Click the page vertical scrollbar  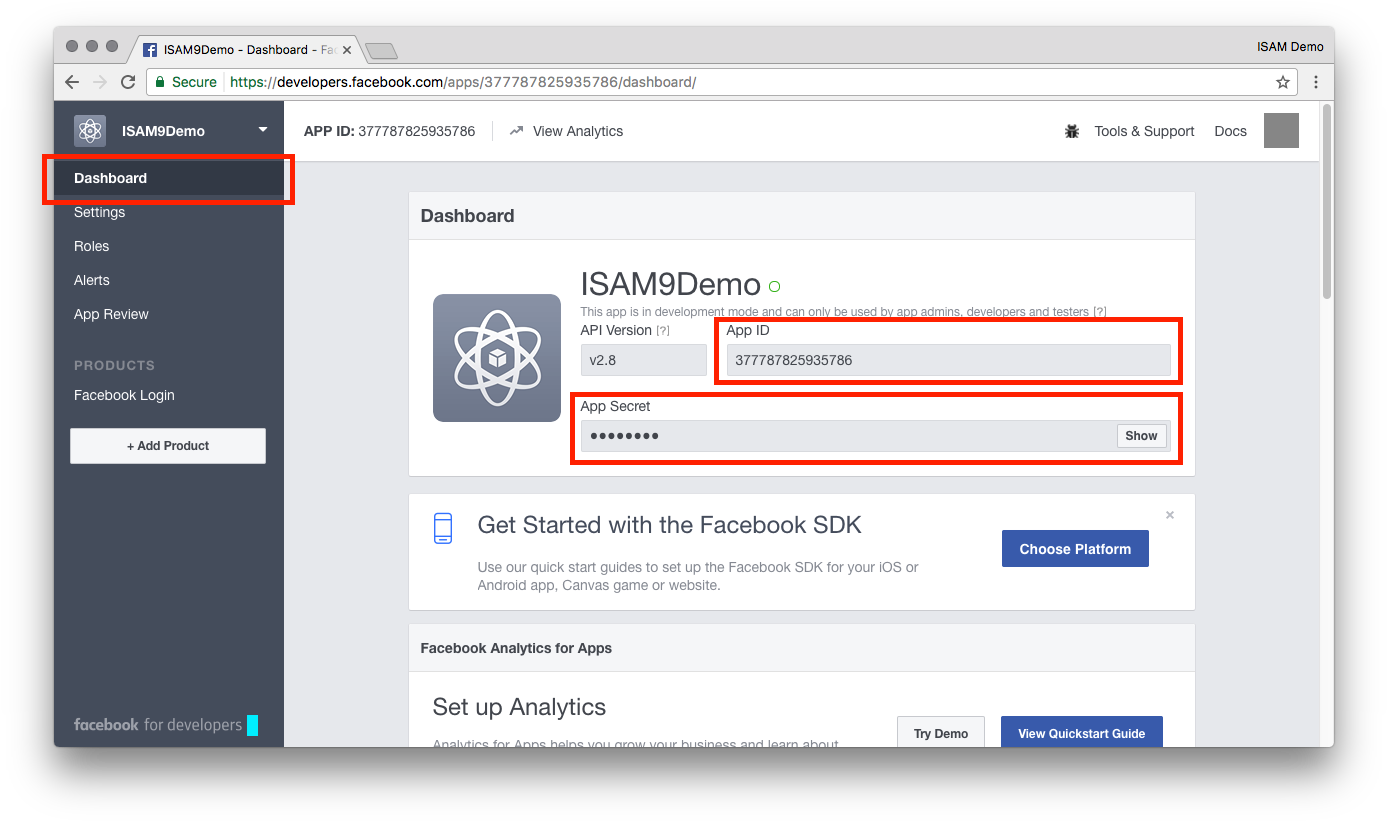(1327, 202)
